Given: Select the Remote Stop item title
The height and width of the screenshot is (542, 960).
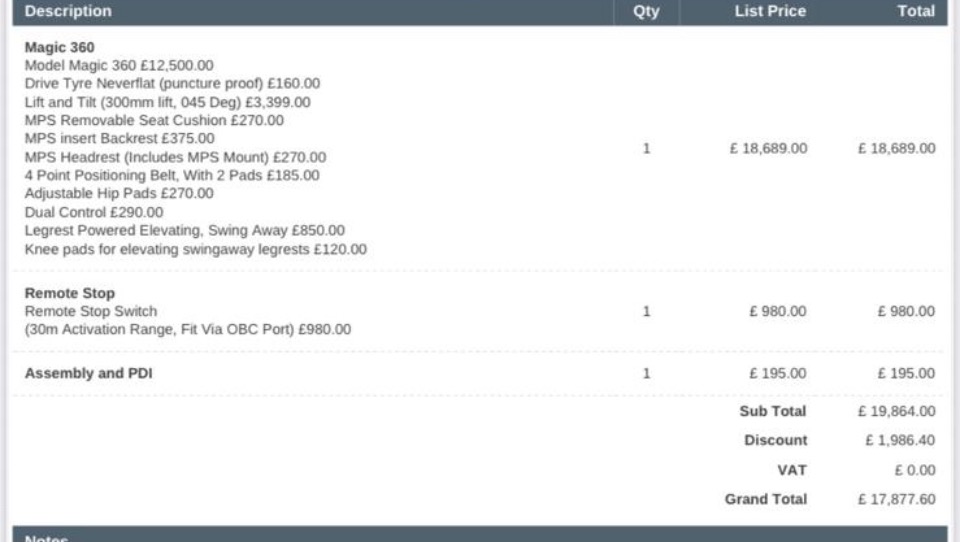Looking at the screenshot, I should coord(70,293).
